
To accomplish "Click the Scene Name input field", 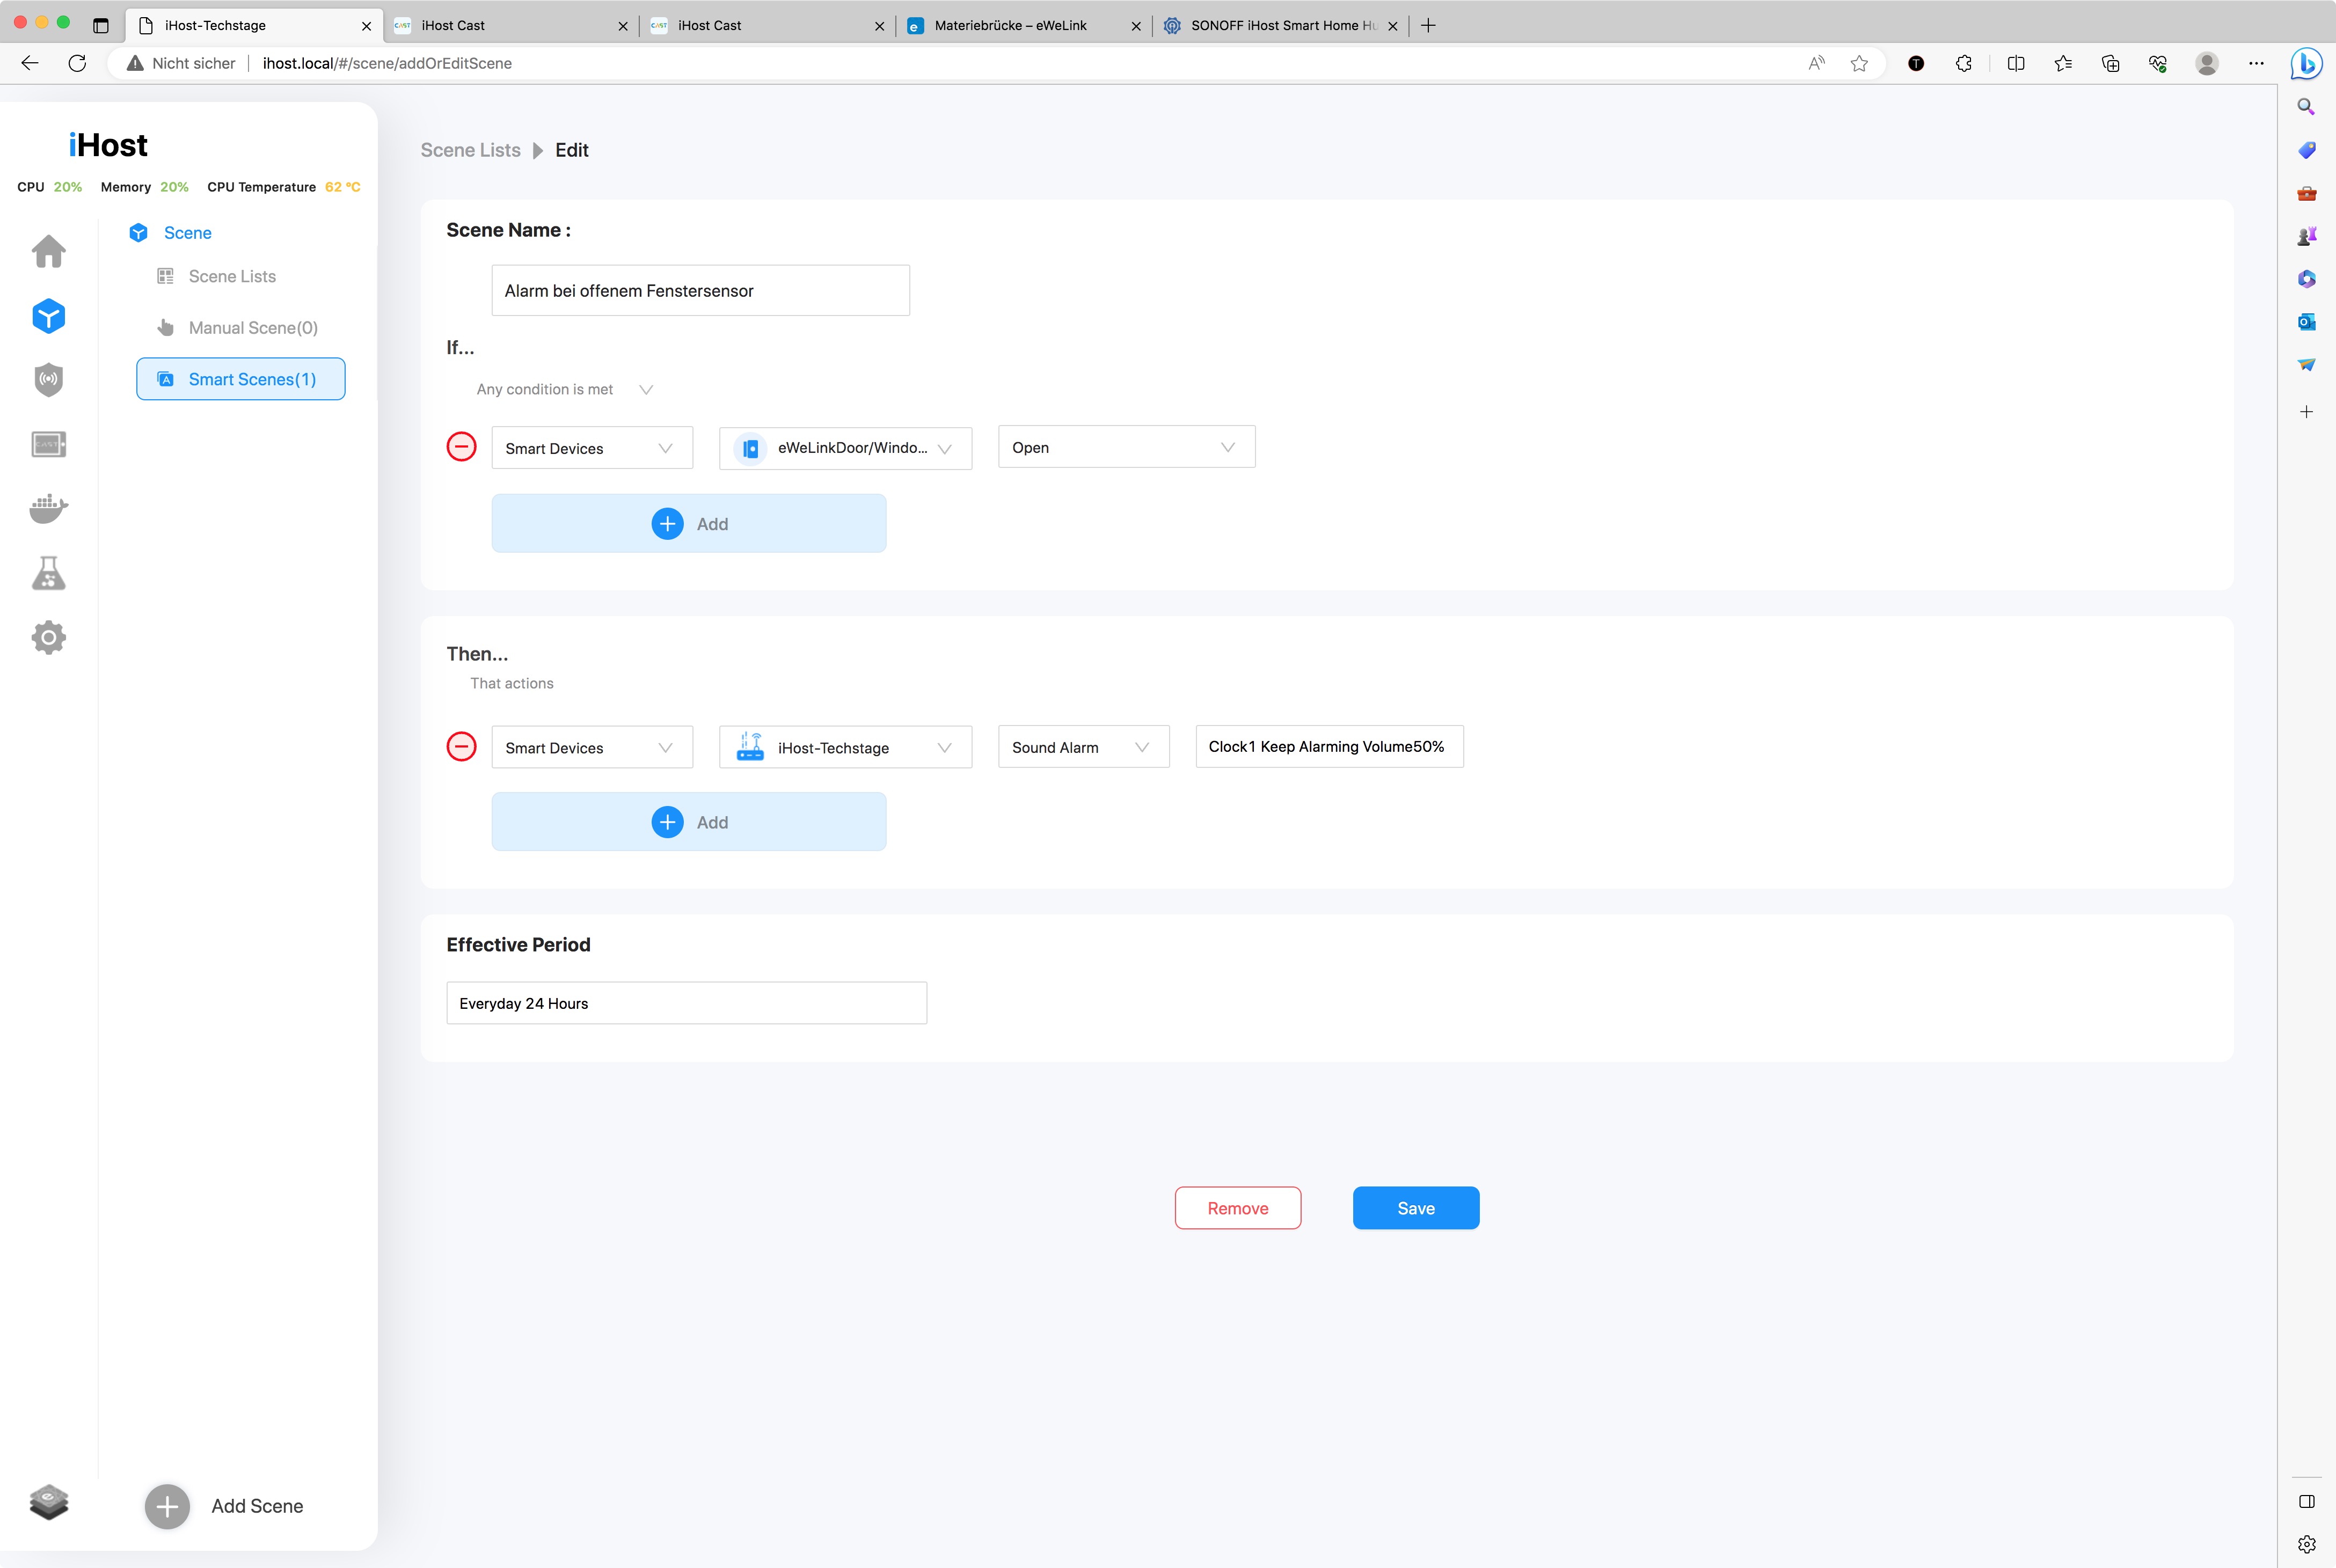I will point(700,291).
